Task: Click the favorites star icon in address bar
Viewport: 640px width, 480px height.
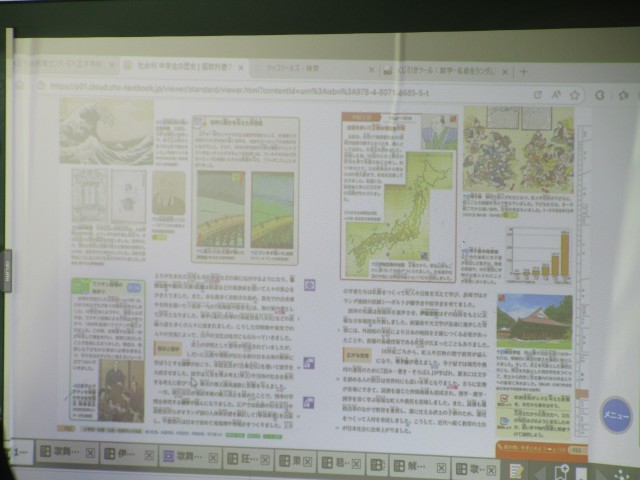Action: click(x=574, y=94)
